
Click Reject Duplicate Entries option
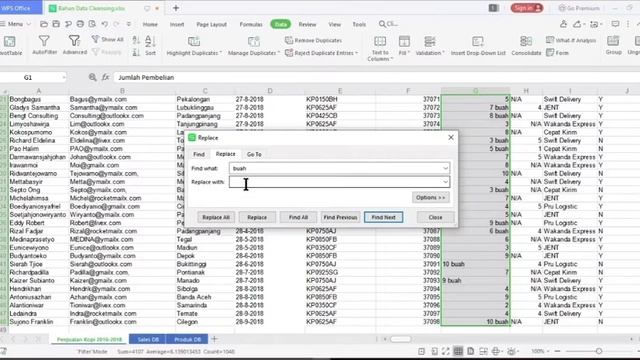coord(321,53)
